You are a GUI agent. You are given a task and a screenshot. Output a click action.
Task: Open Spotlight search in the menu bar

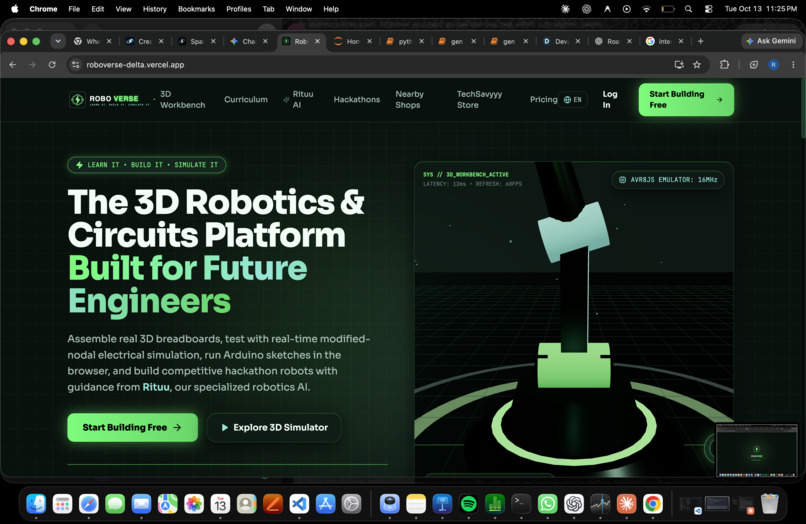coord(688,9)
